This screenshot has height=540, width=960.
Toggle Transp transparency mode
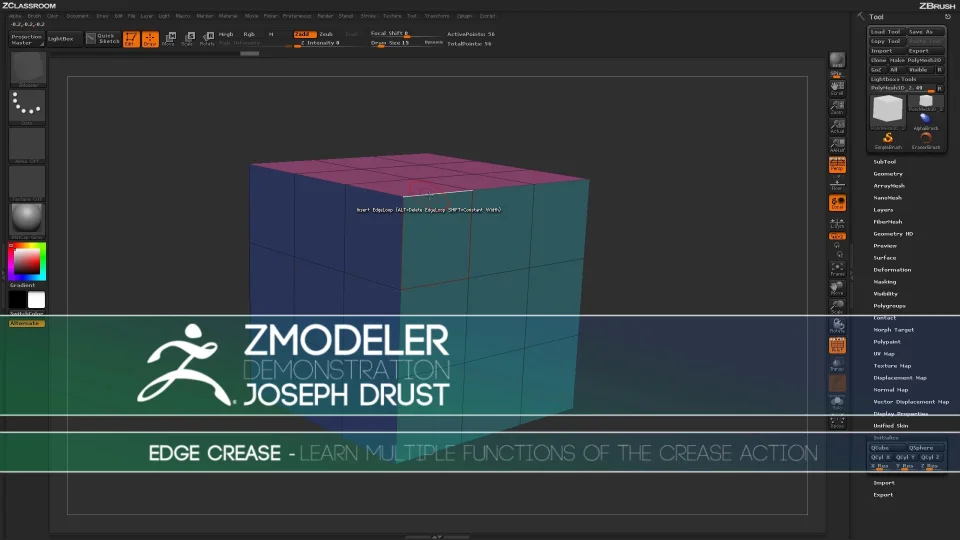coord(837,365)
